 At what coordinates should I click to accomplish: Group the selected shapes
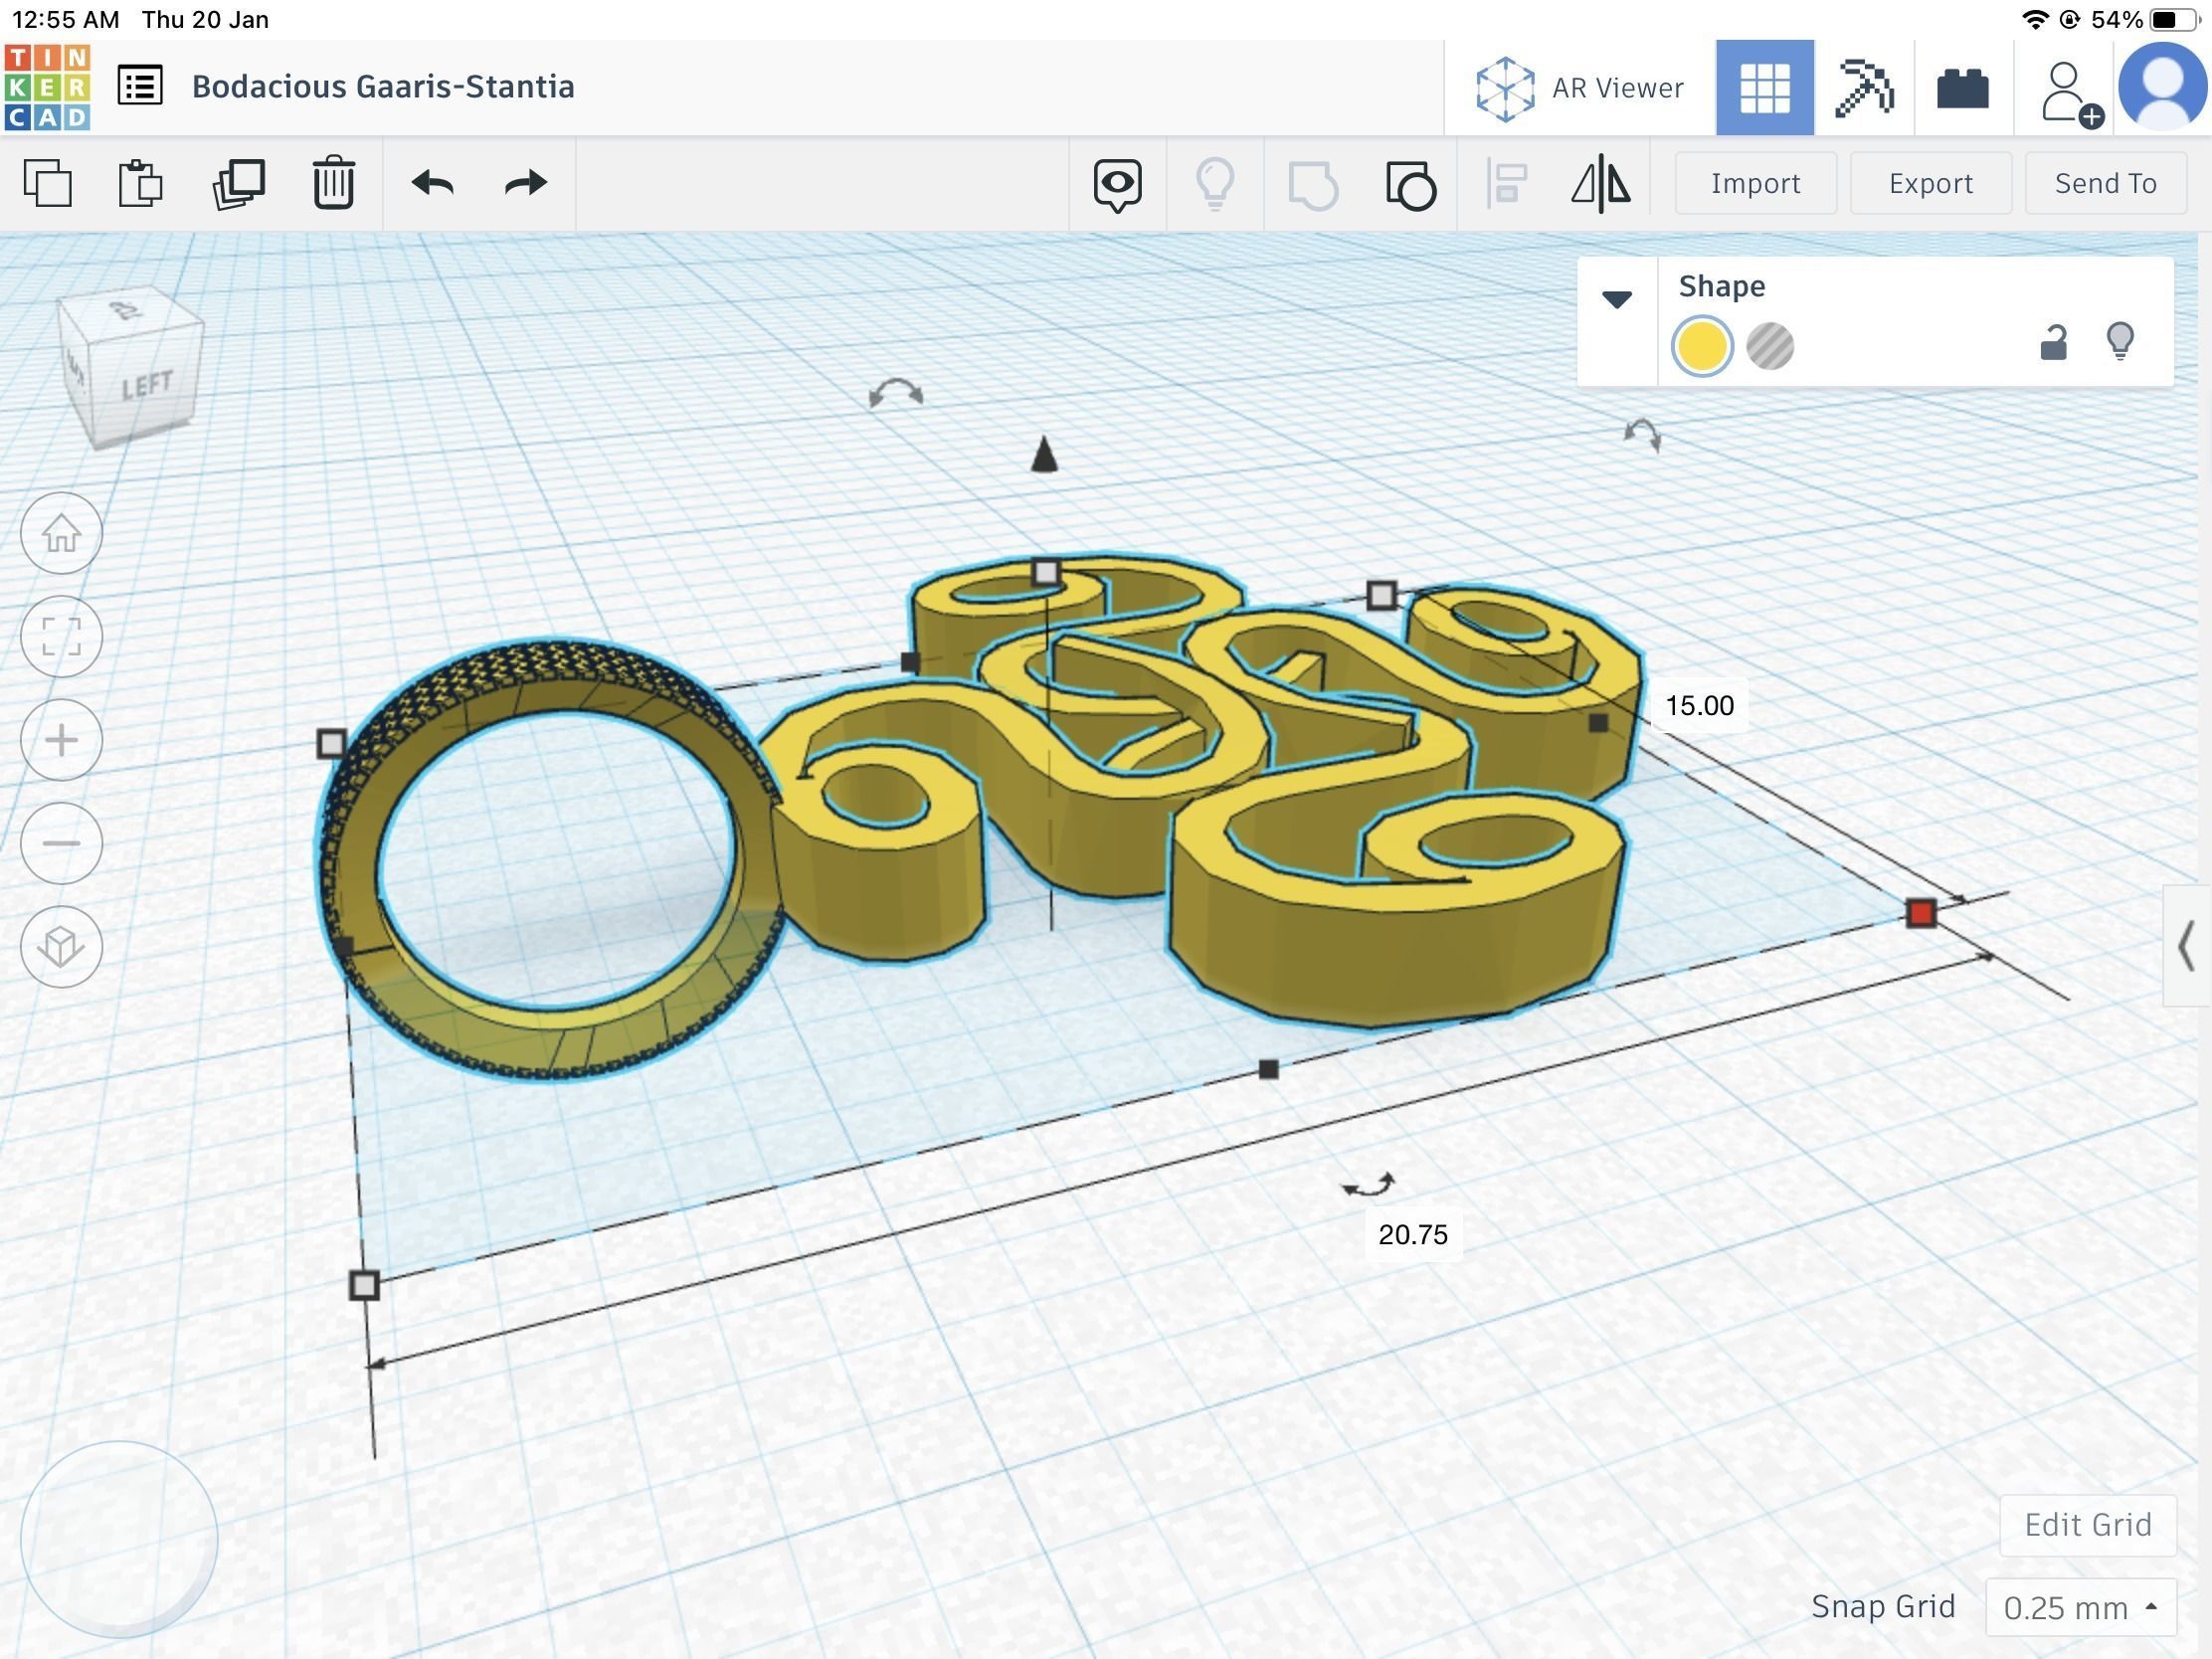(1313, 184)
